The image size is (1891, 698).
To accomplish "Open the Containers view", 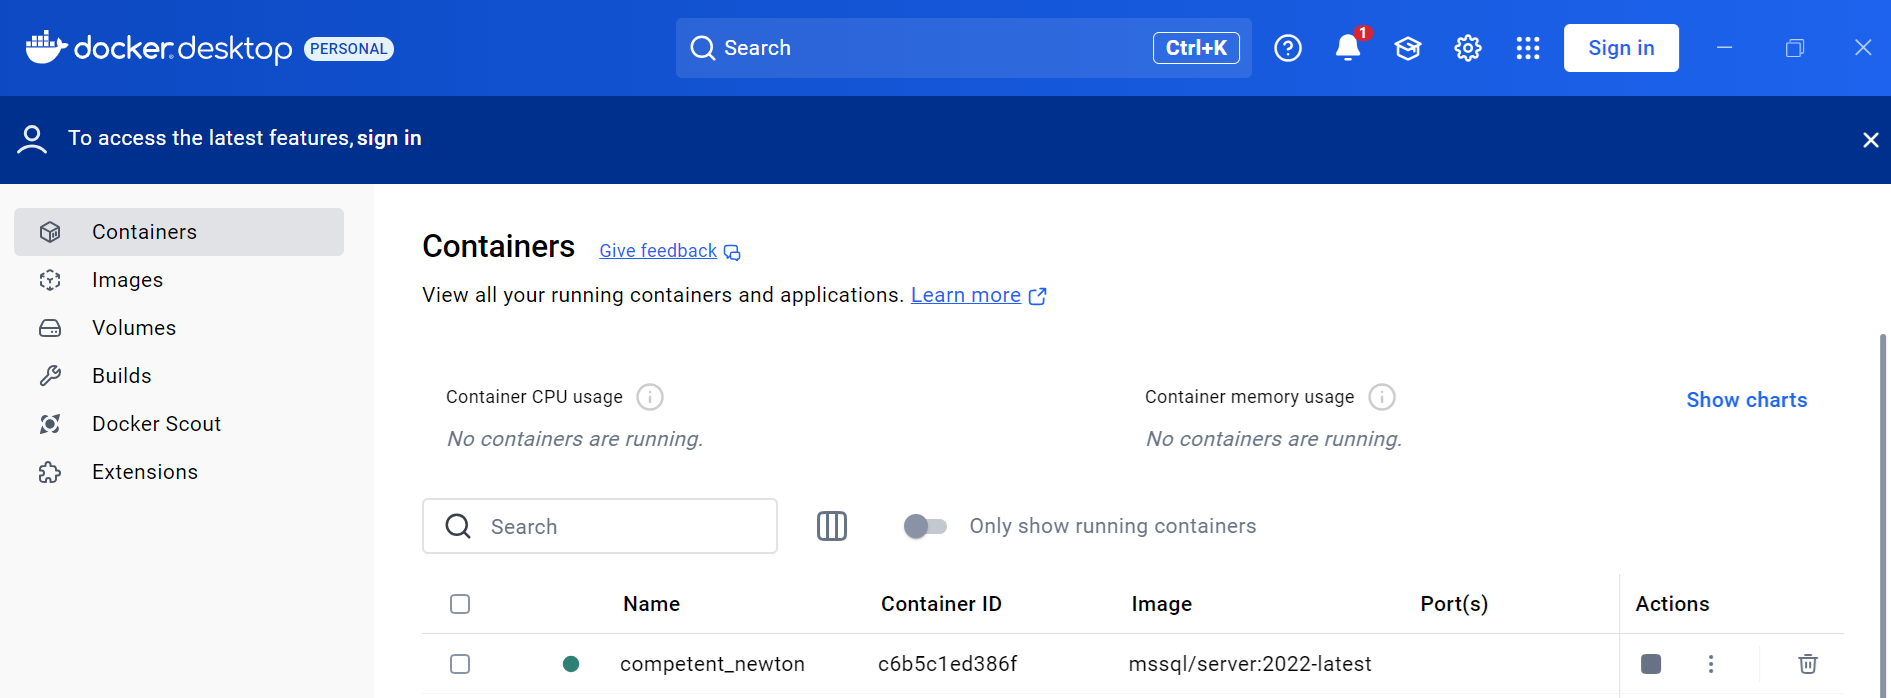I will coord(179,232).
